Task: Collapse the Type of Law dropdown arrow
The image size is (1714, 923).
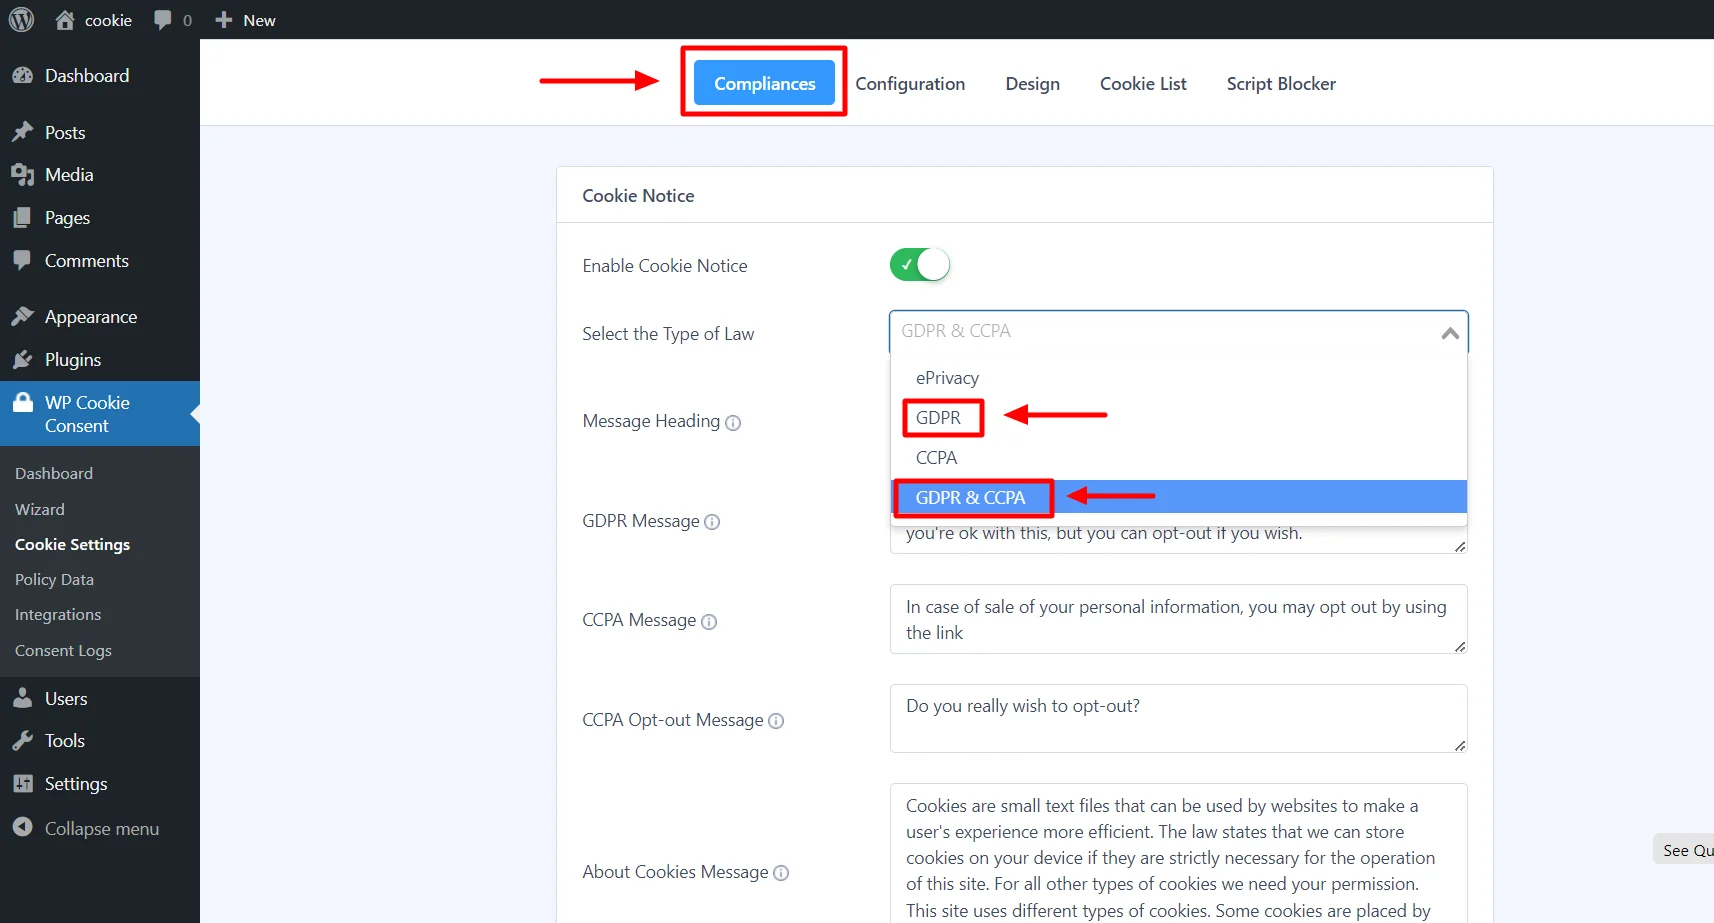Action: (x=1449, y=333)
